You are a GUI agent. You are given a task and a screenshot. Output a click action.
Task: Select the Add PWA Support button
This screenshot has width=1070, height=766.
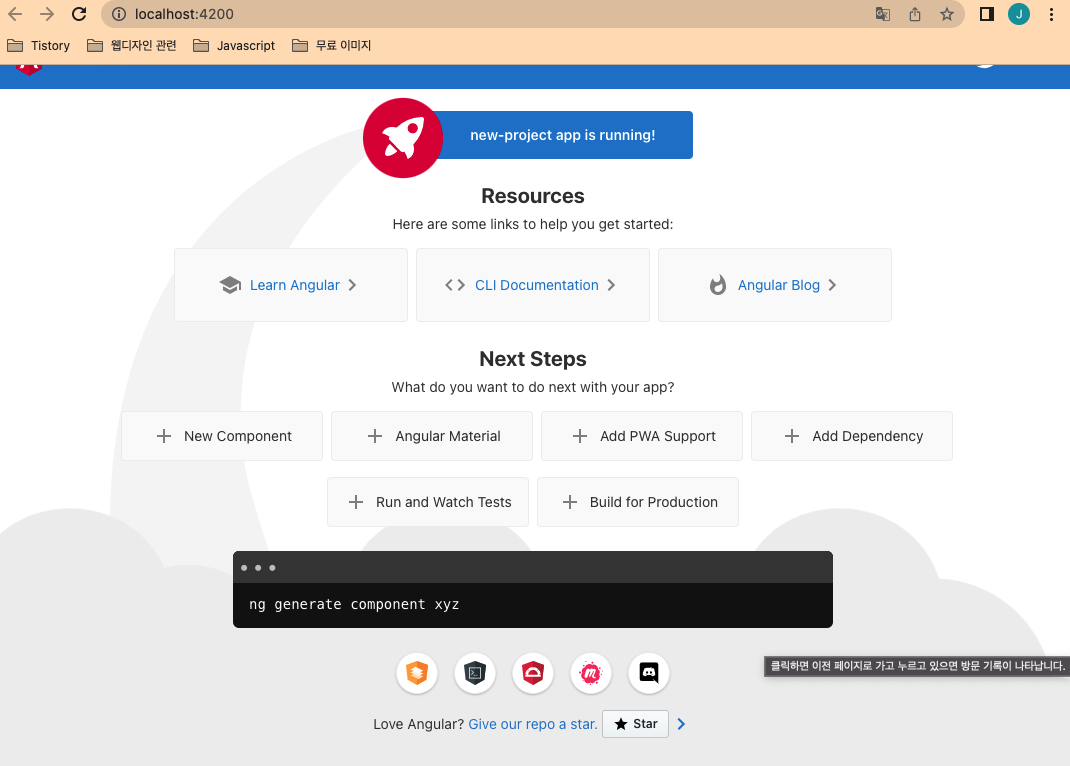pyautogui.click(x=641, y=436)
